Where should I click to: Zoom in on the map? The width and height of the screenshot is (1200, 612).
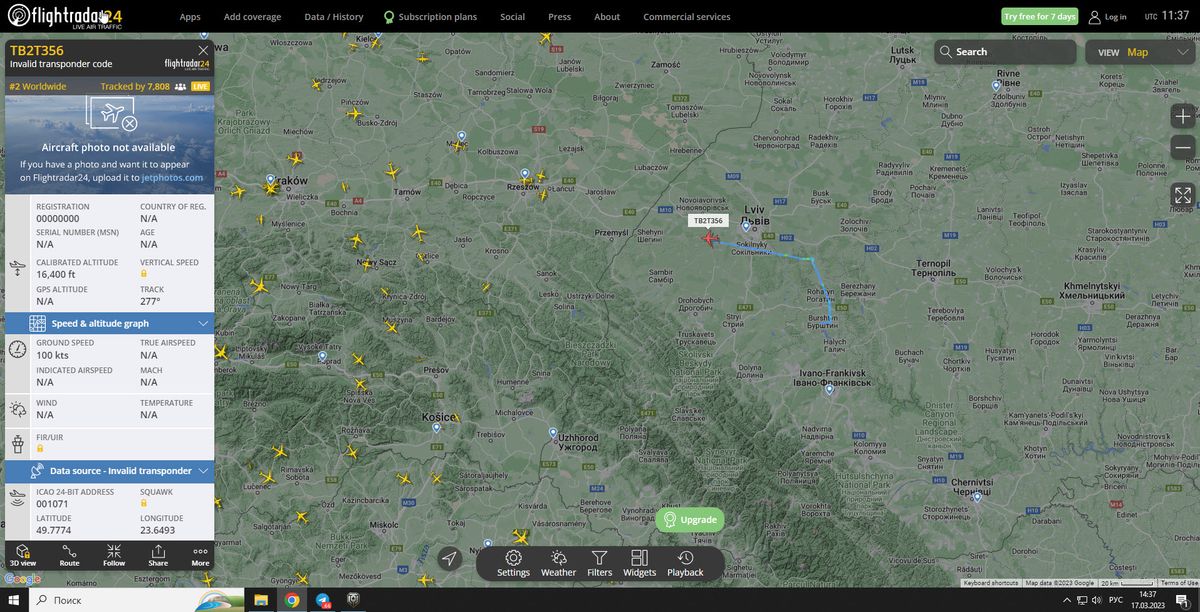[x=1183, y=117]
